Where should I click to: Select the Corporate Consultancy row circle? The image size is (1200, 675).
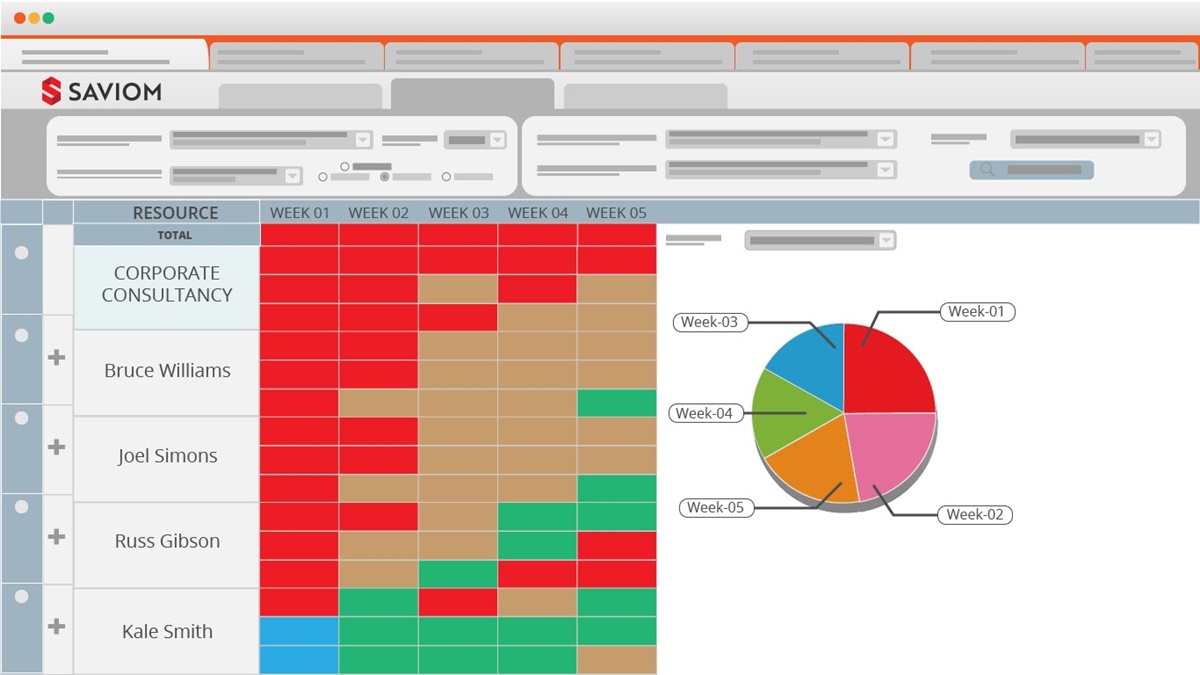click(22, 253)
